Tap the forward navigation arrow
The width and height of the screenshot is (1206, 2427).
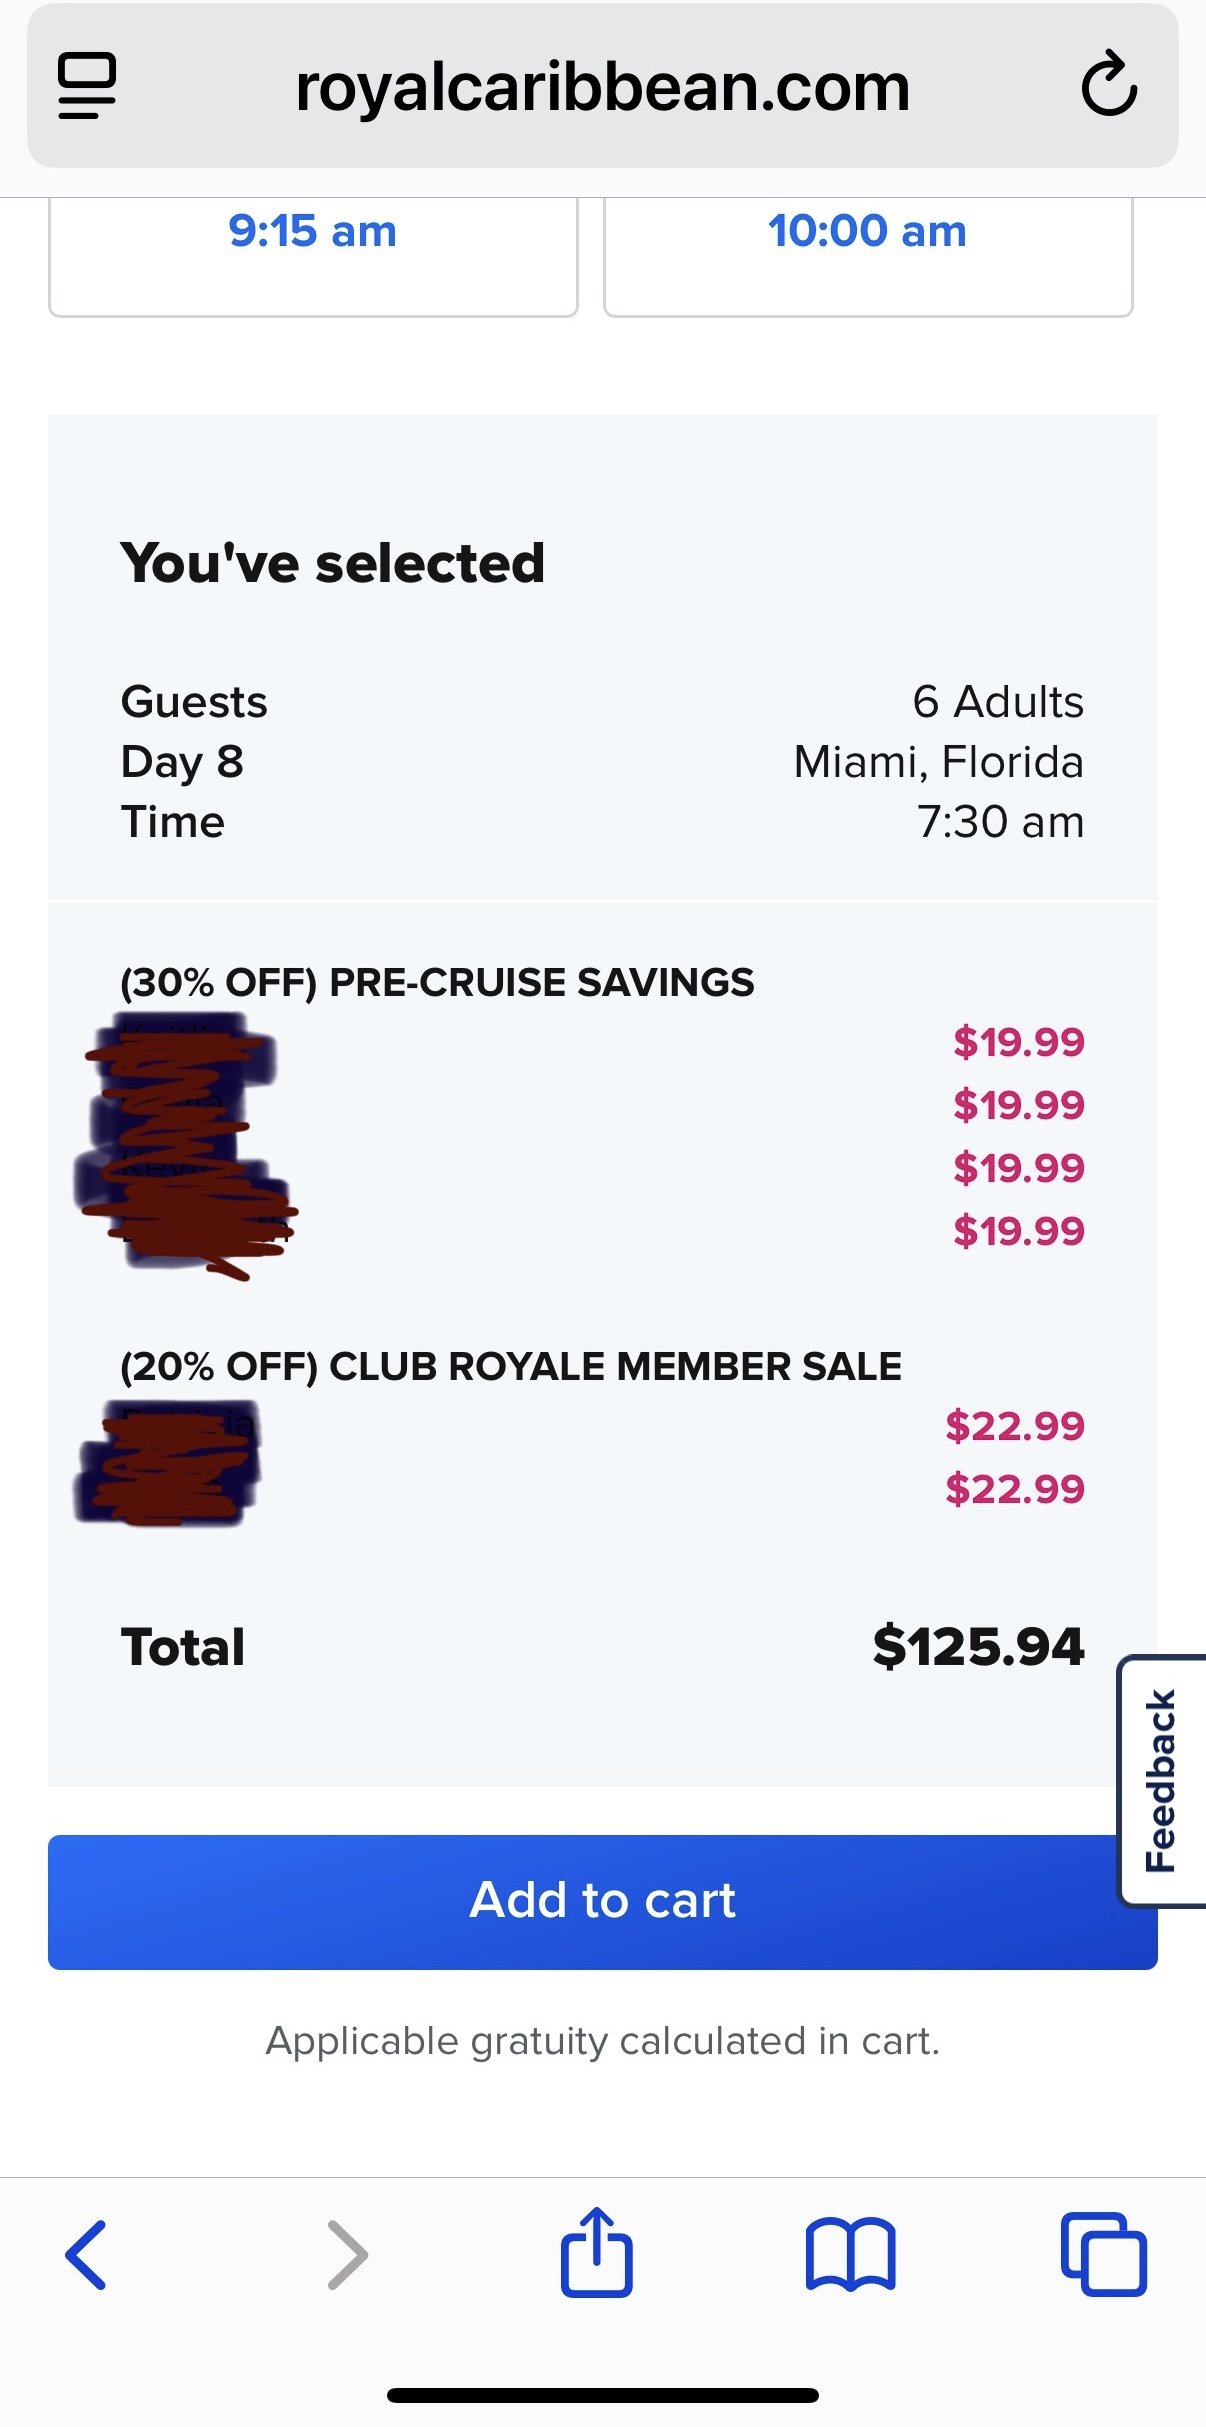pos(348,2254)
